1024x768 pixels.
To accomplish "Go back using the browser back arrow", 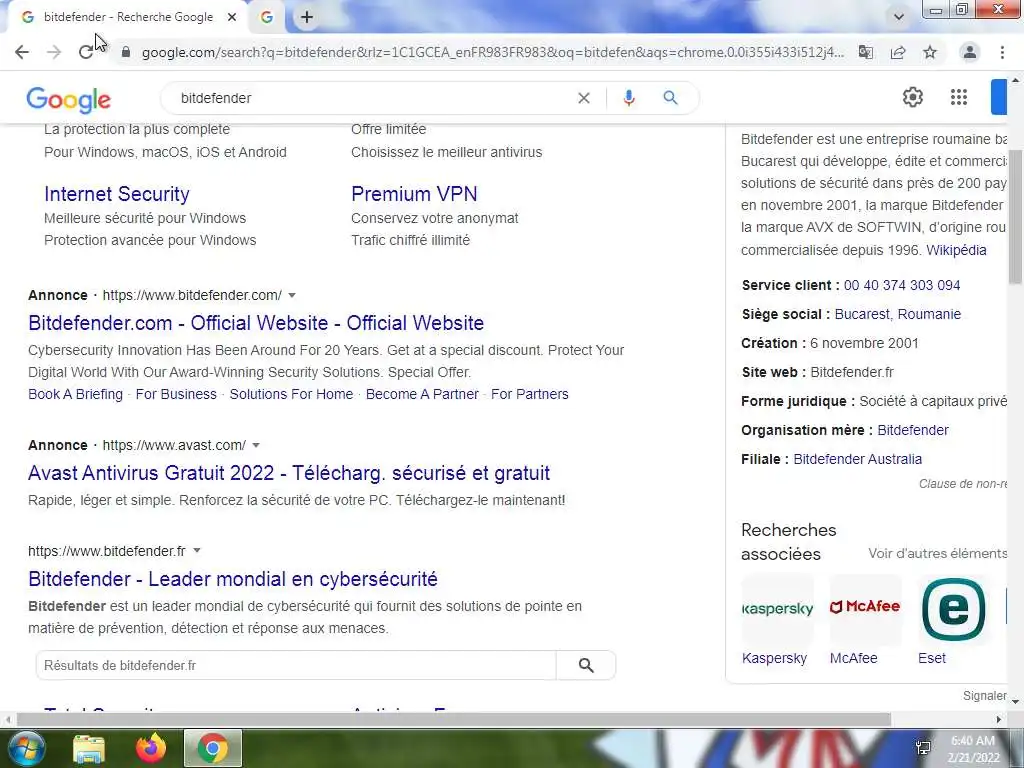I will tap(22, 52).
